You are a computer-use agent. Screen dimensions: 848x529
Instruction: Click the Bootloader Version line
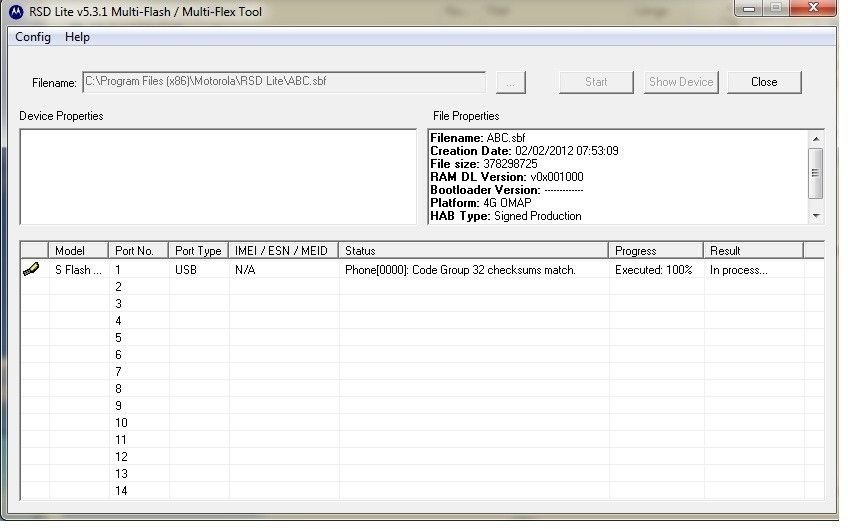pyautogui.click(x=507, y=190)
